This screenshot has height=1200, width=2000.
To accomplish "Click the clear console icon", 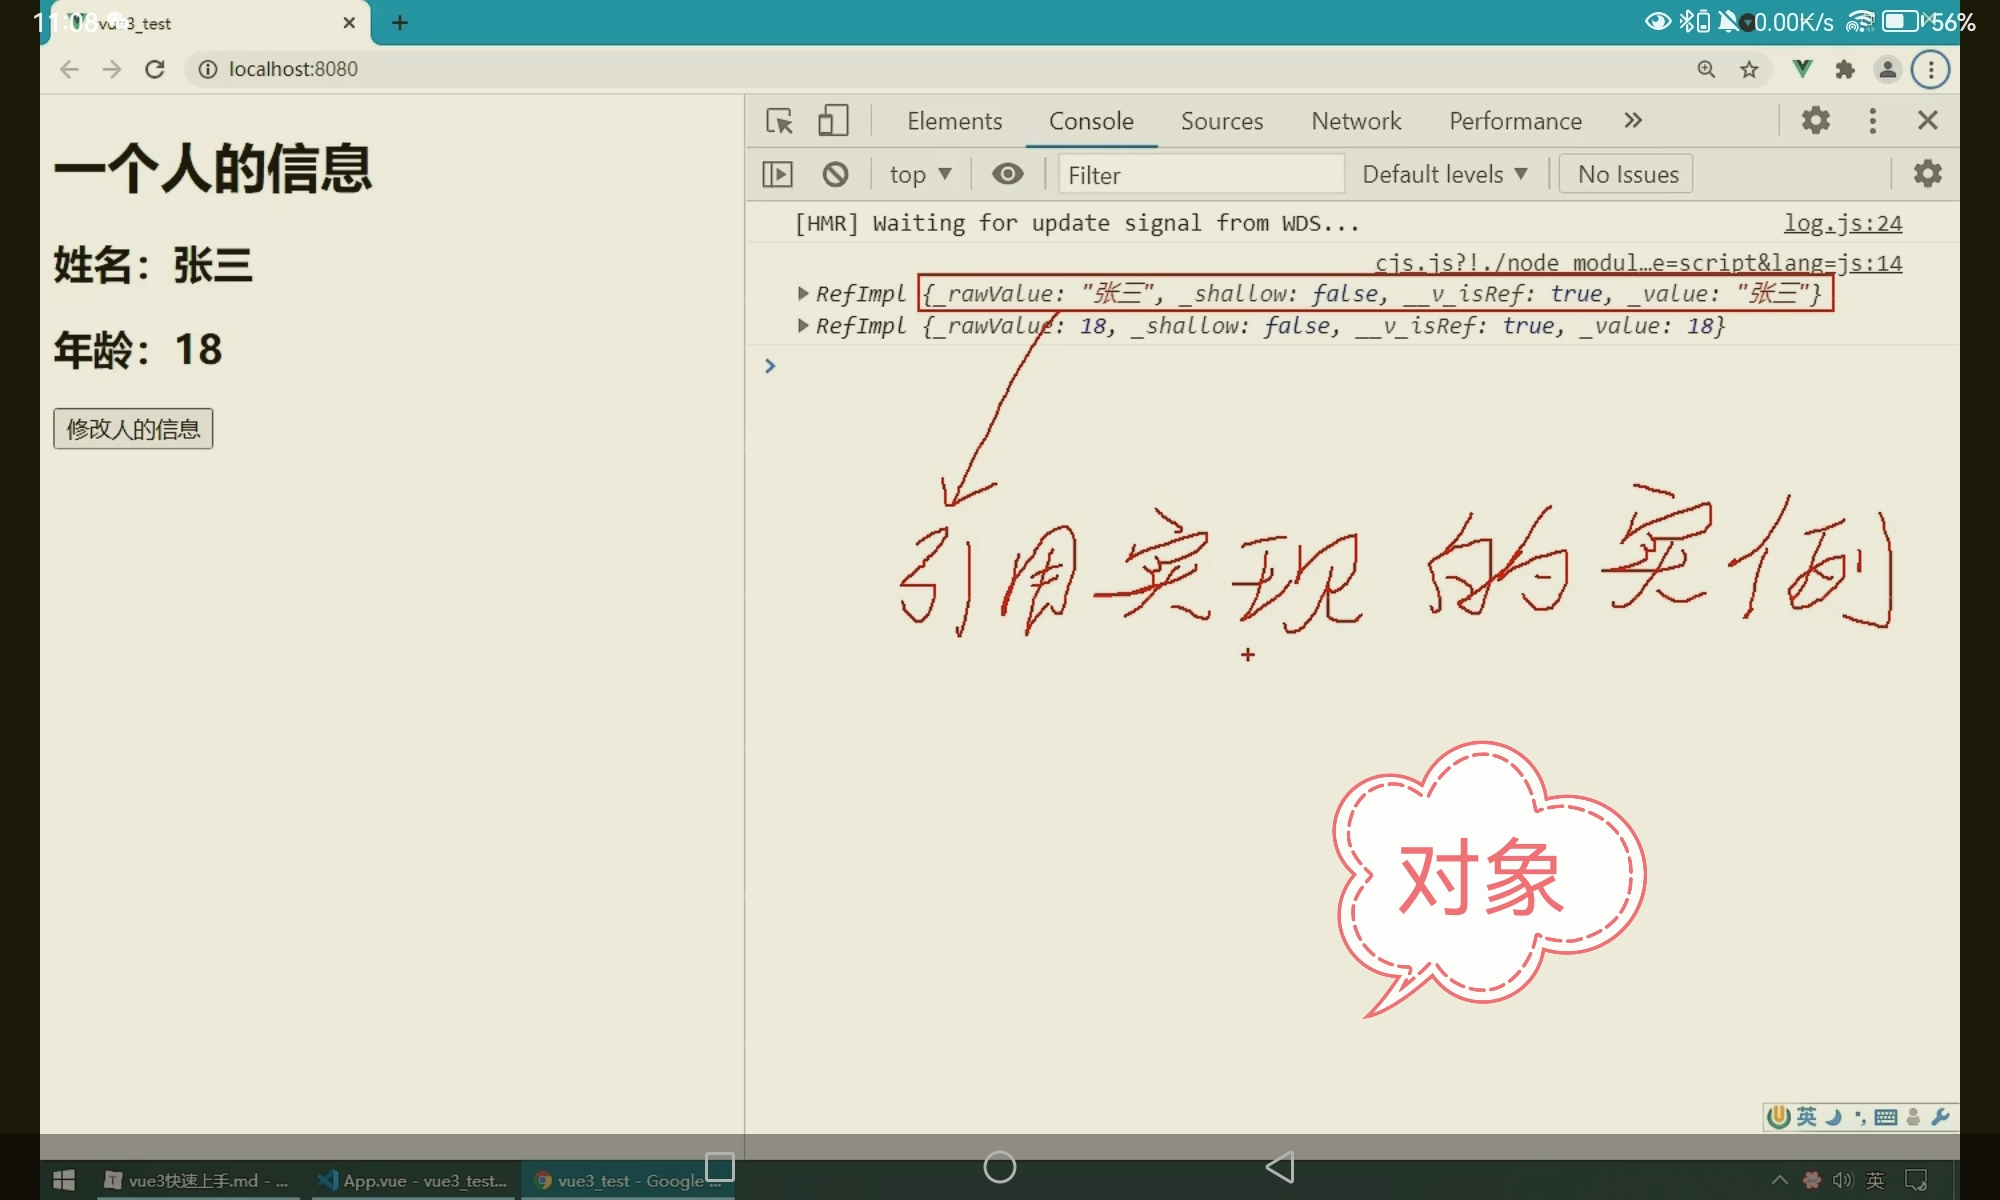I will pos(835,174).
